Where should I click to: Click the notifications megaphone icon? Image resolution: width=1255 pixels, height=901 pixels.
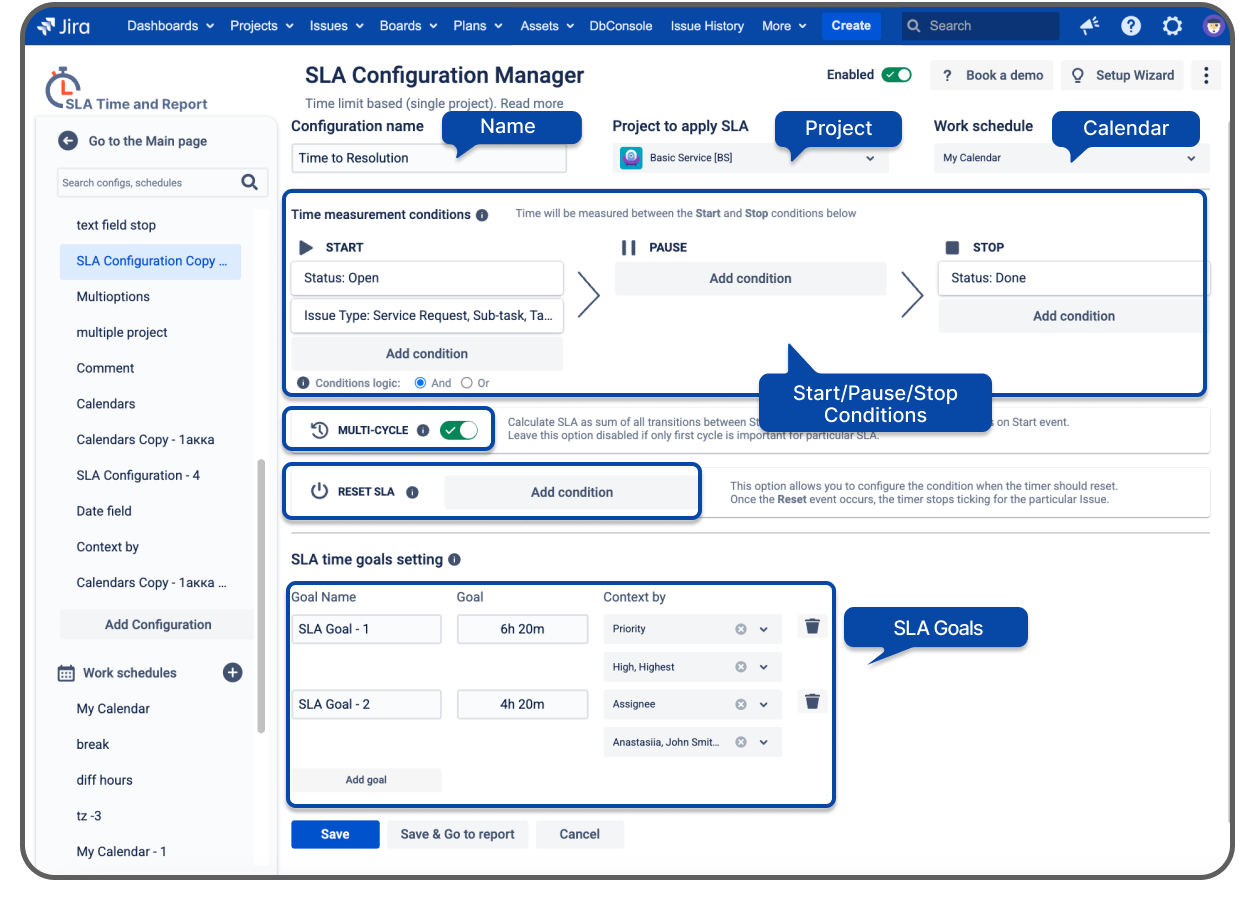click(x=1090, y=26)
